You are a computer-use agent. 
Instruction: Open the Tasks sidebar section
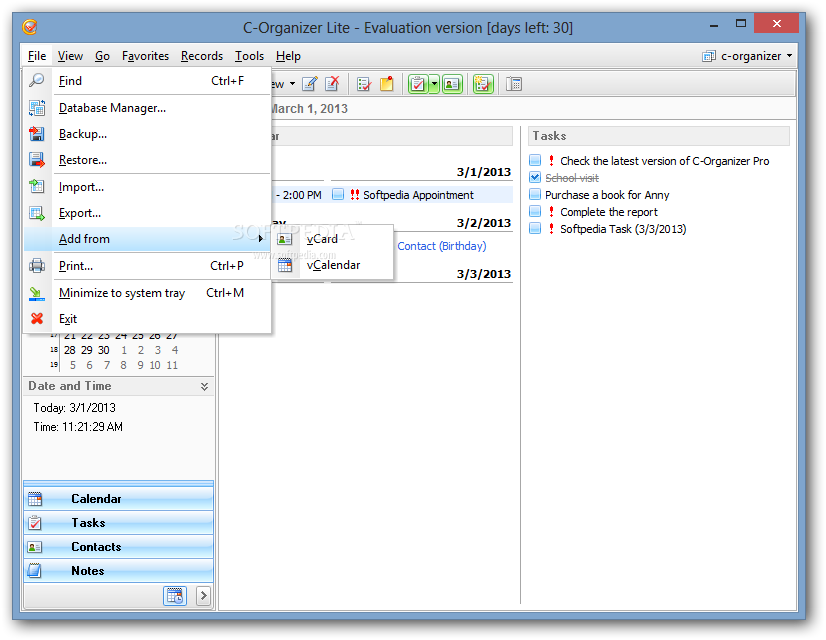pos(119,523)
